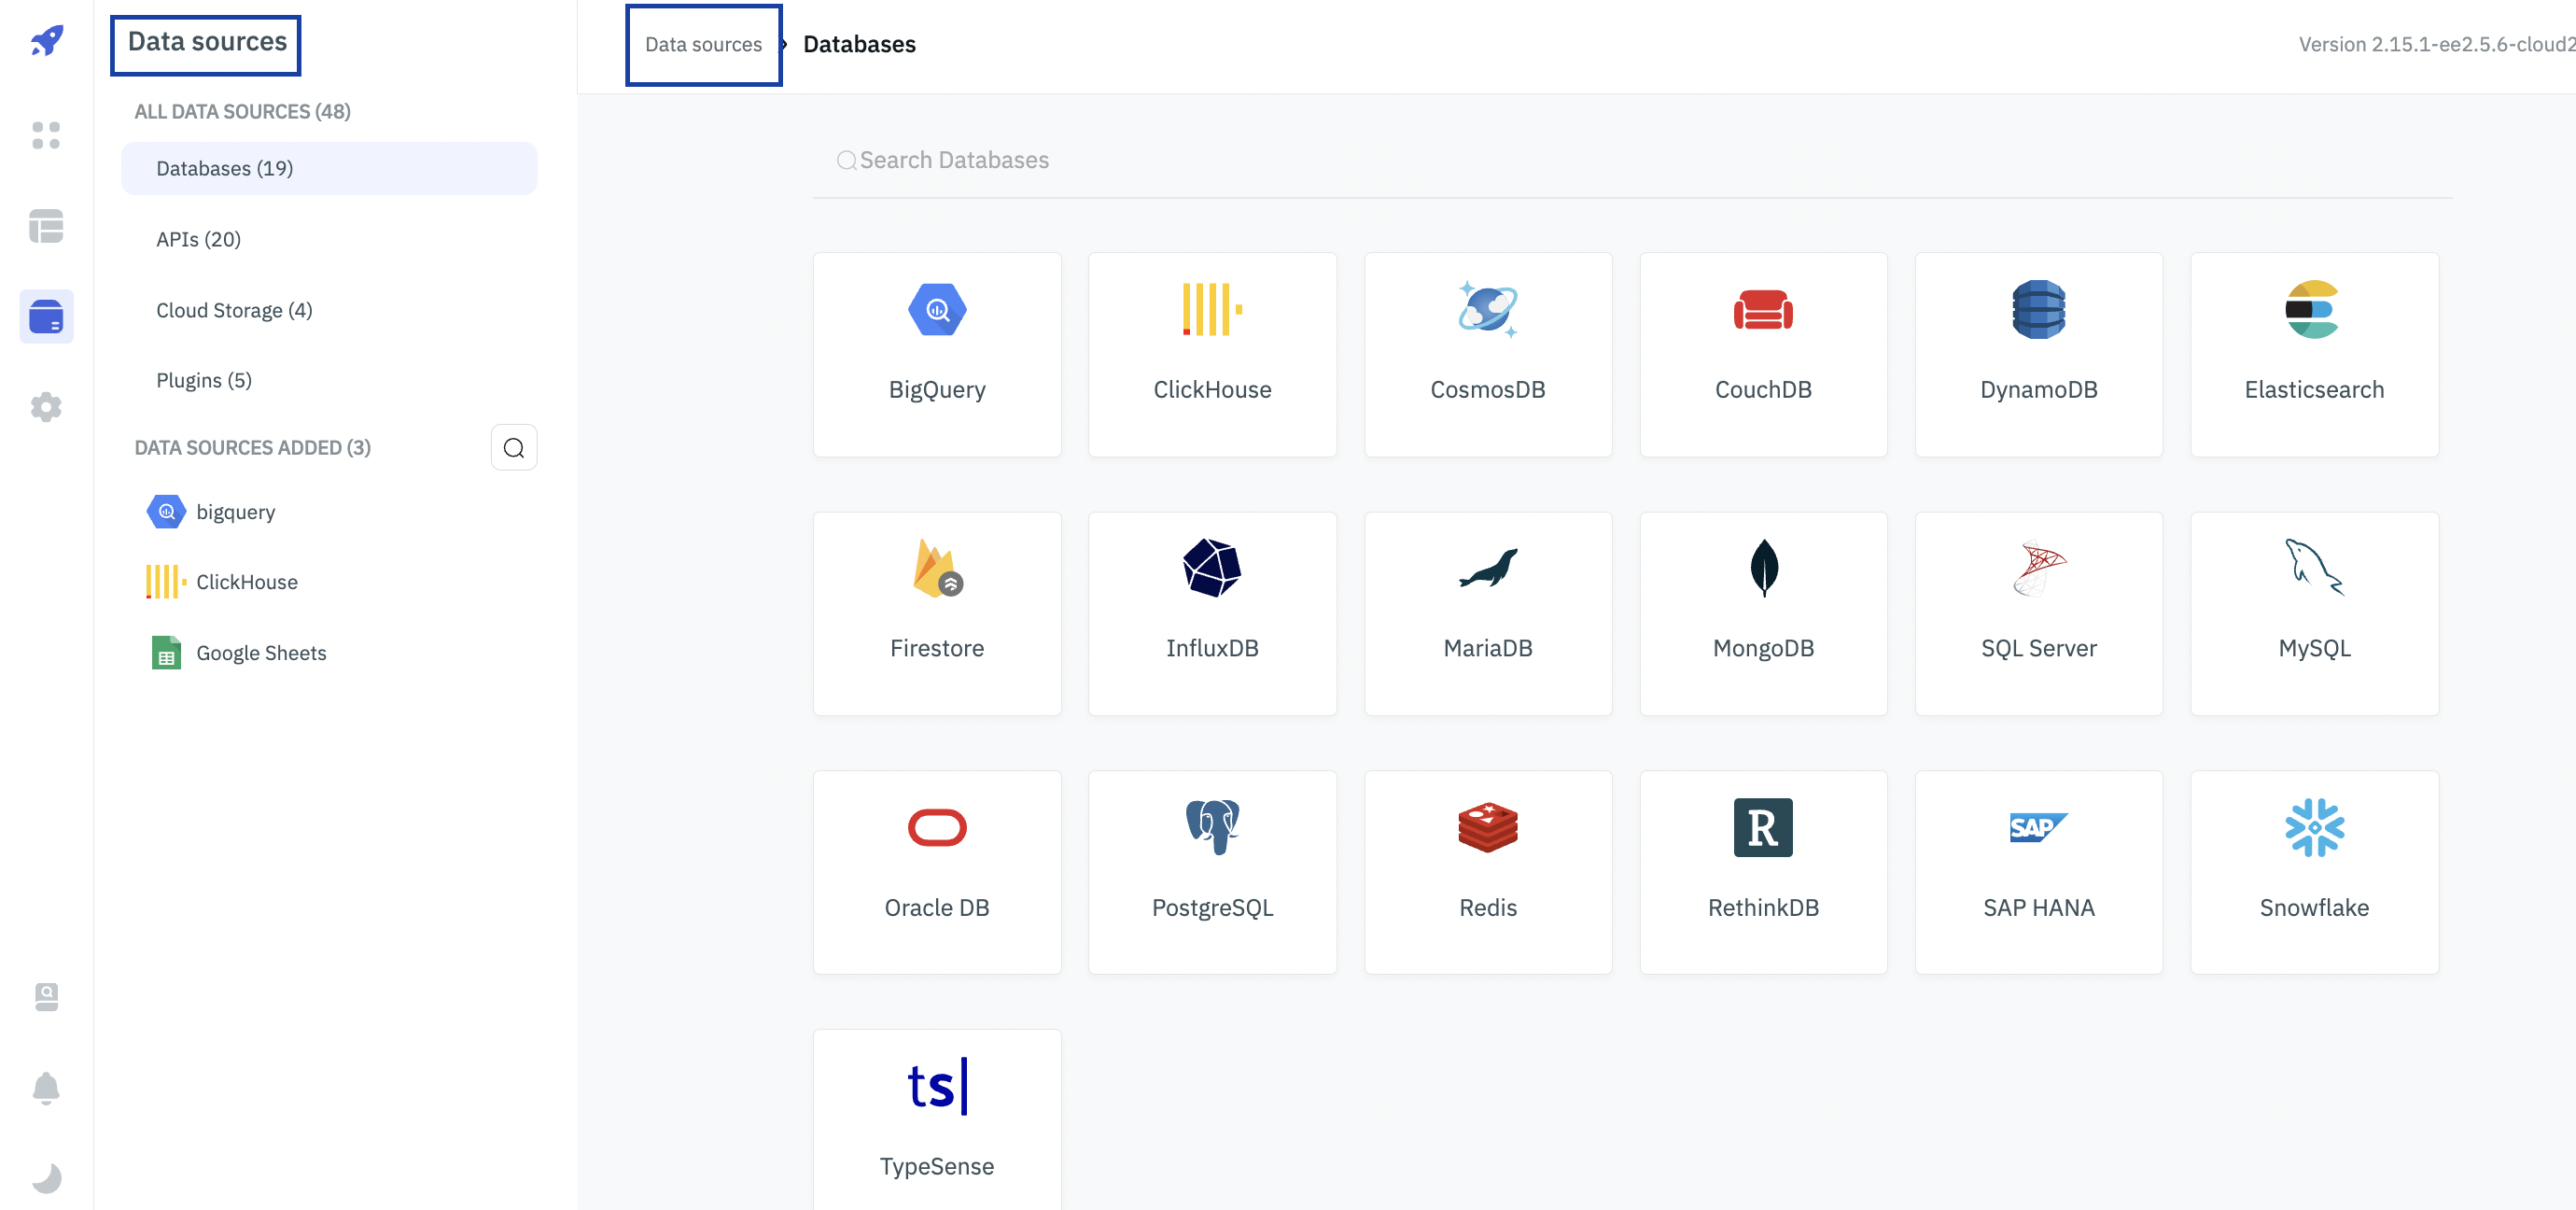Open Cloud Storage (4) category

click(x=329, y=310)
